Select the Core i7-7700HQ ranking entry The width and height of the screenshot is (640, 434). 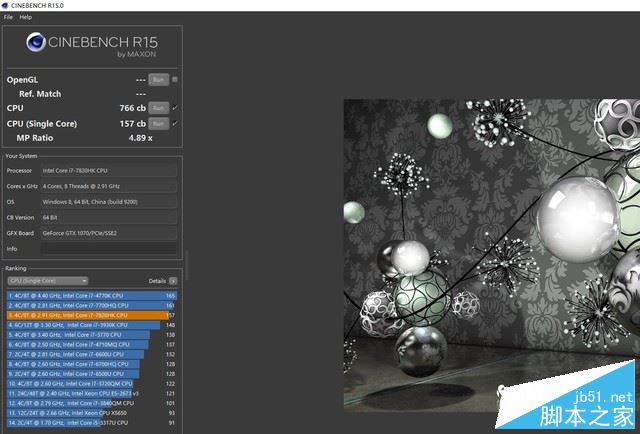pos(91,305)
